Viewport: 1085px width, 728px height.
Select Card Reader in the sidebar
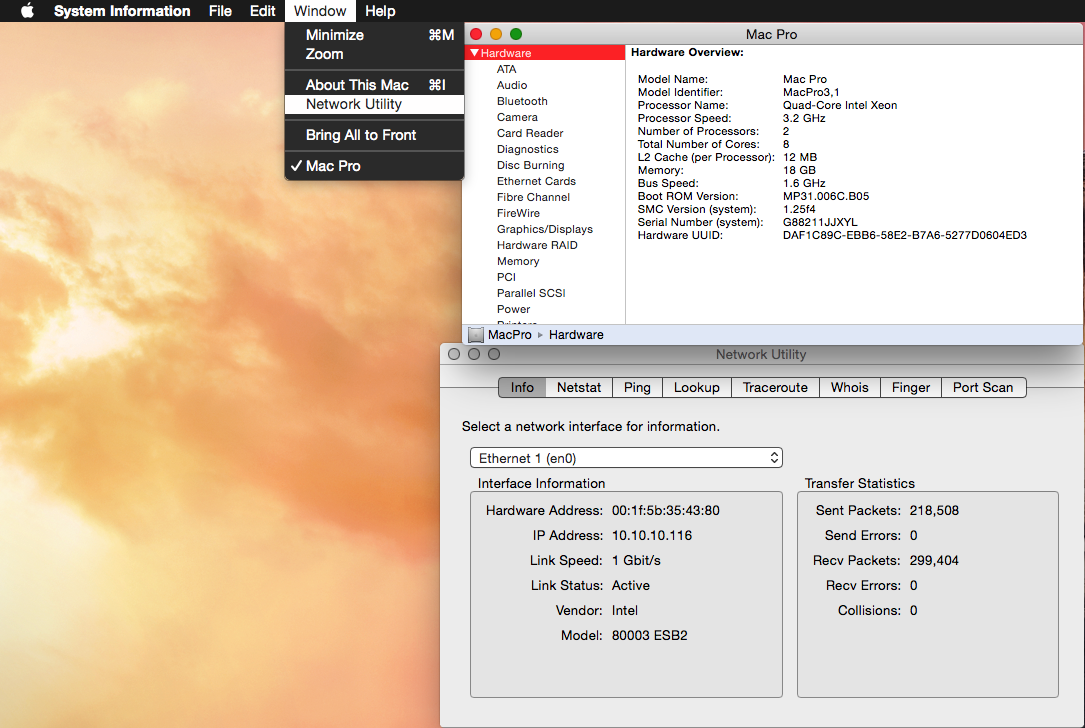530,133
